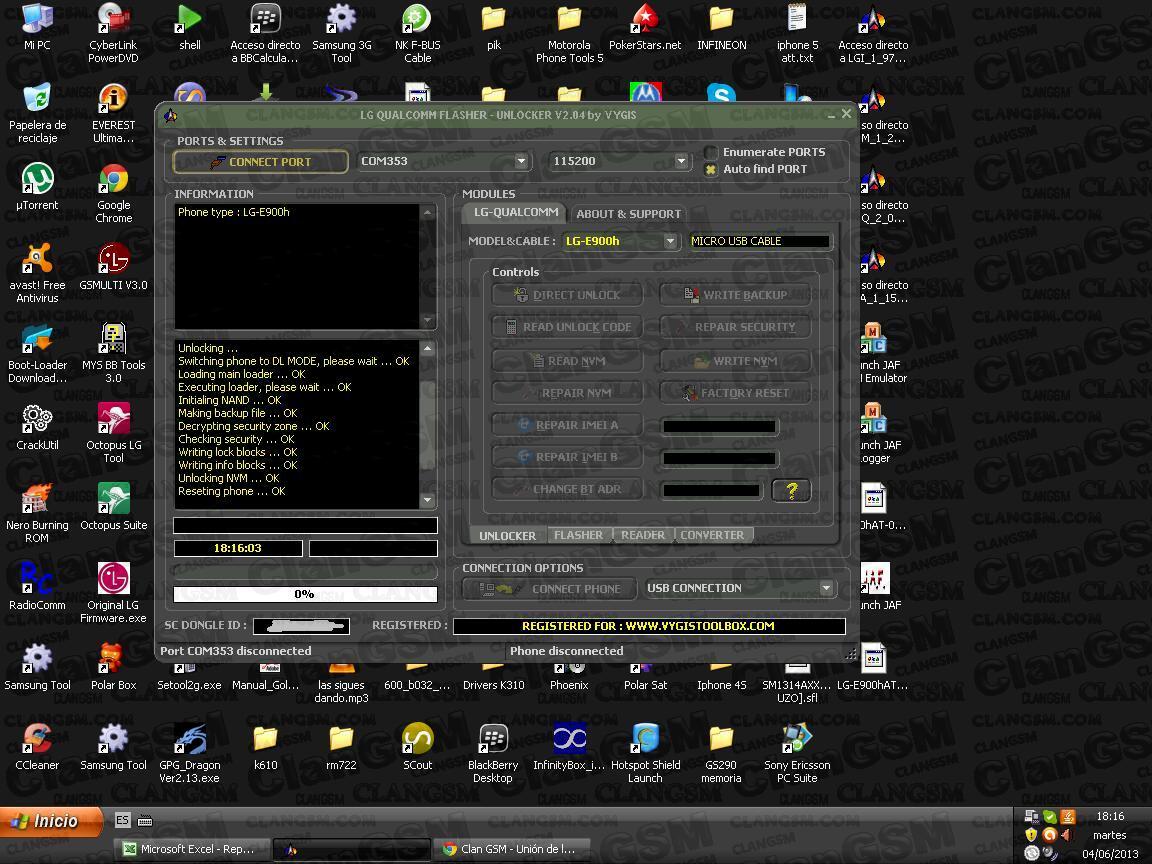Click the READ UNLOCK CODE button
Image resolution: width=1152 pixels, height=864 pixels.
click(x=568, y=327)
